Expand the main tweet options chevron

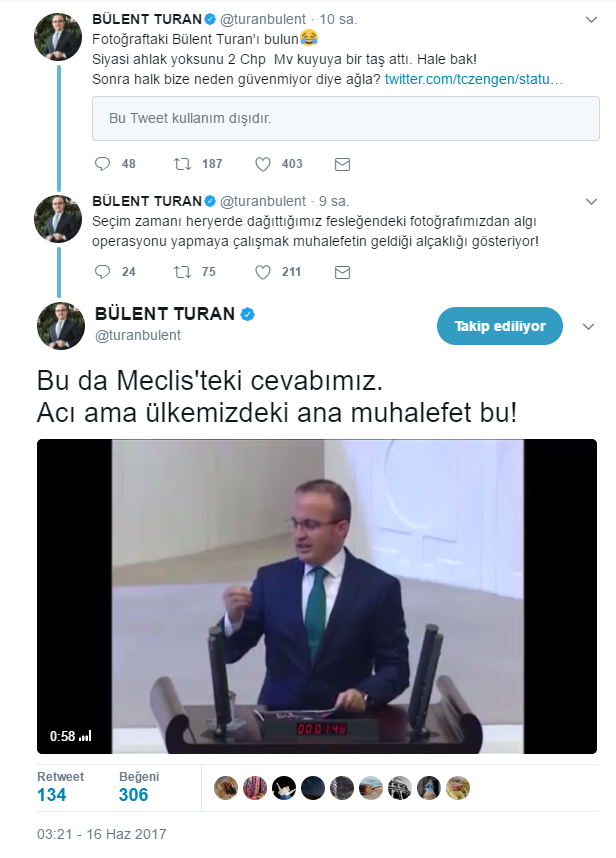589,326
